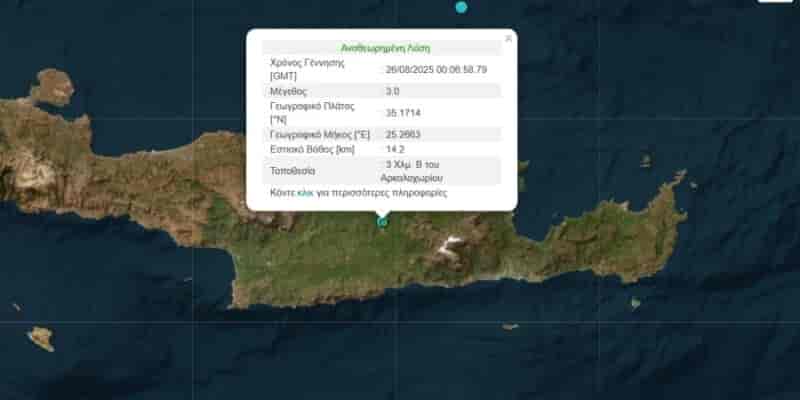Screen dimensions: 800x400
Task: Click the latitude value 35.1714
Action: coord(403,113)
